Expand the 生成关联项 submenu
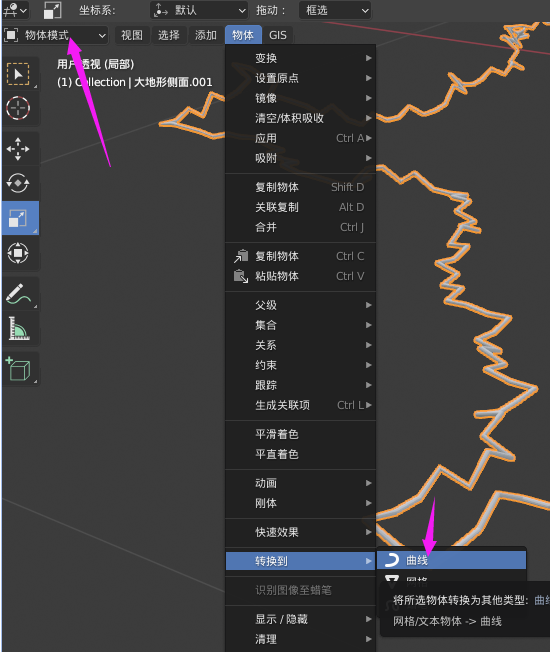 tap(301, 405)
